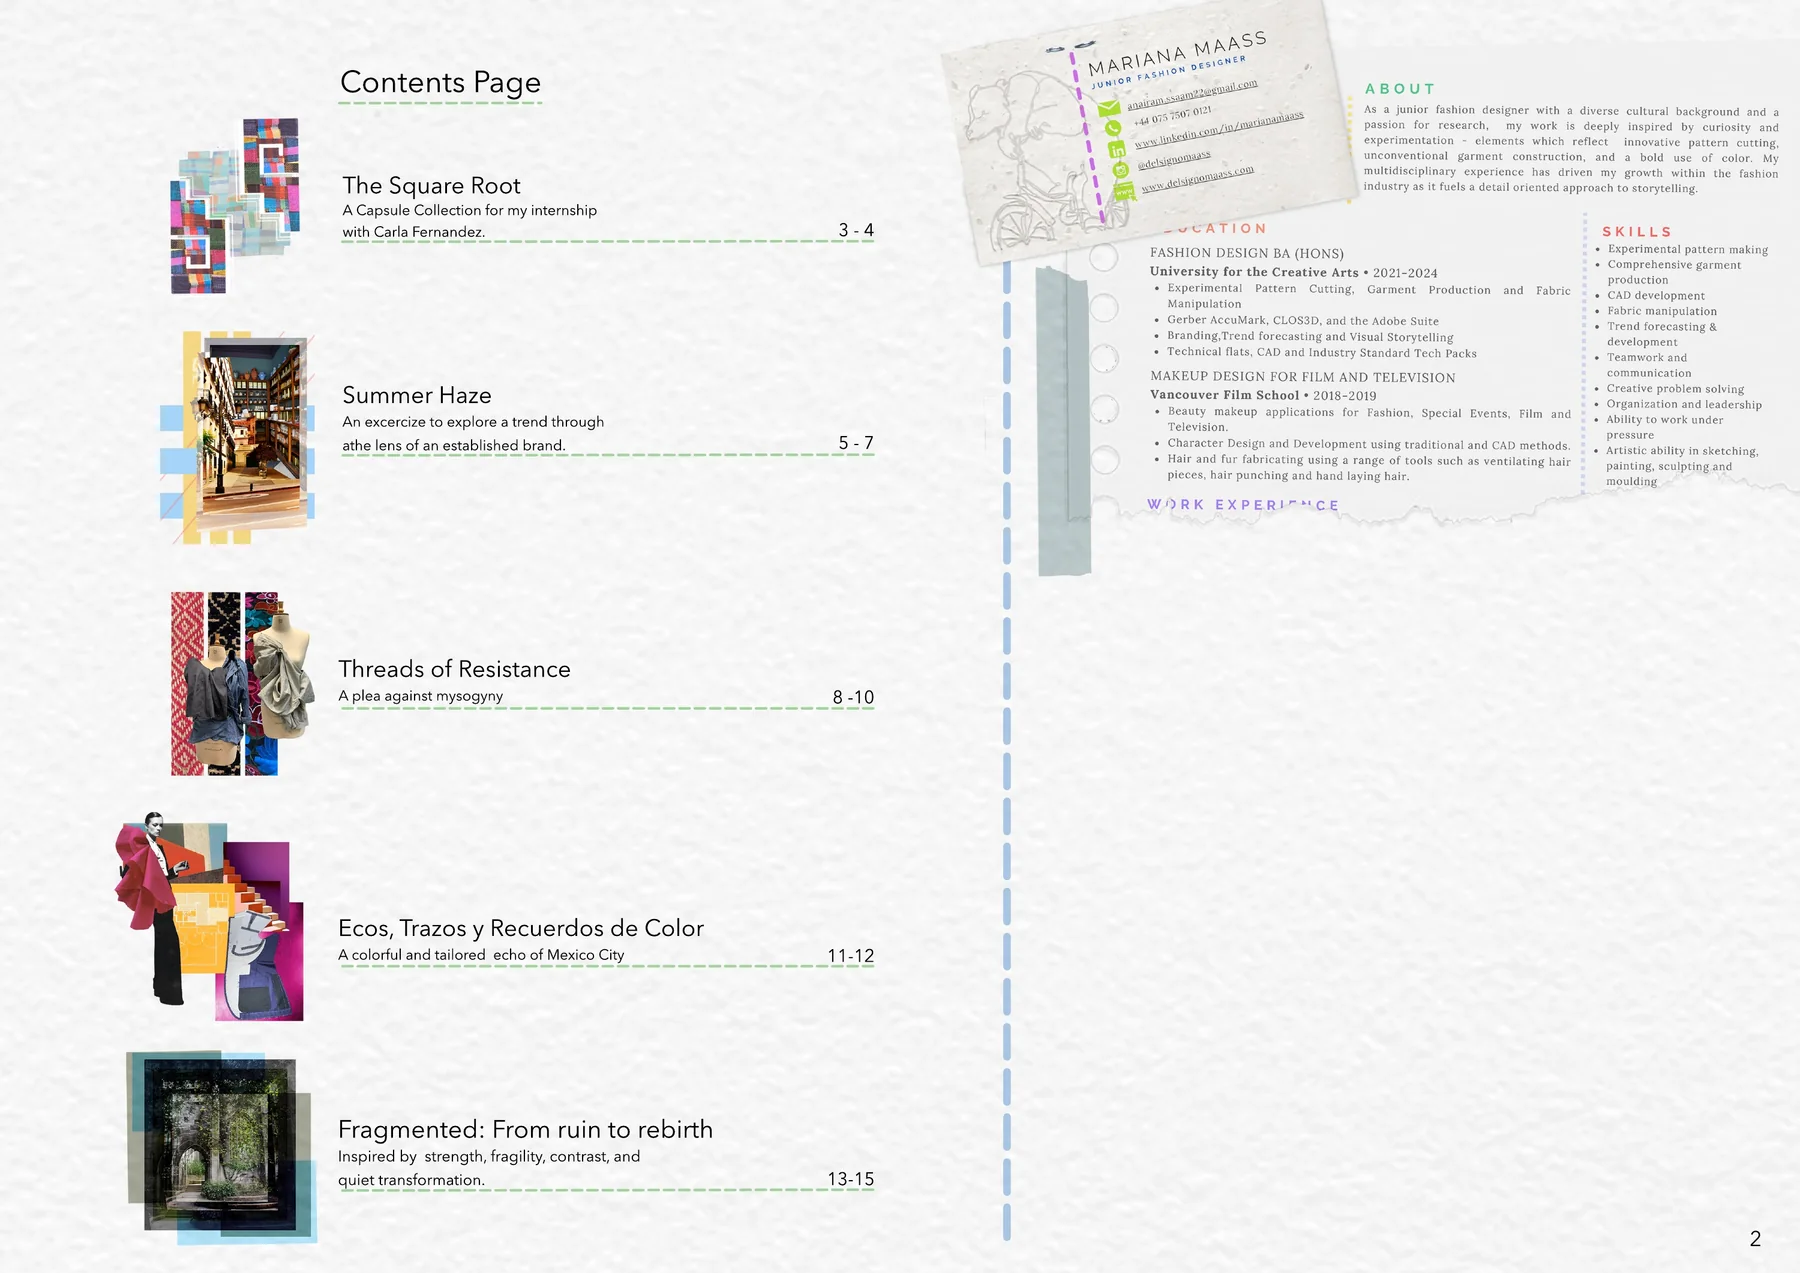
Task: Click the JUNIOR FASHION DESIGNER subtitle
Action: 1169,72
